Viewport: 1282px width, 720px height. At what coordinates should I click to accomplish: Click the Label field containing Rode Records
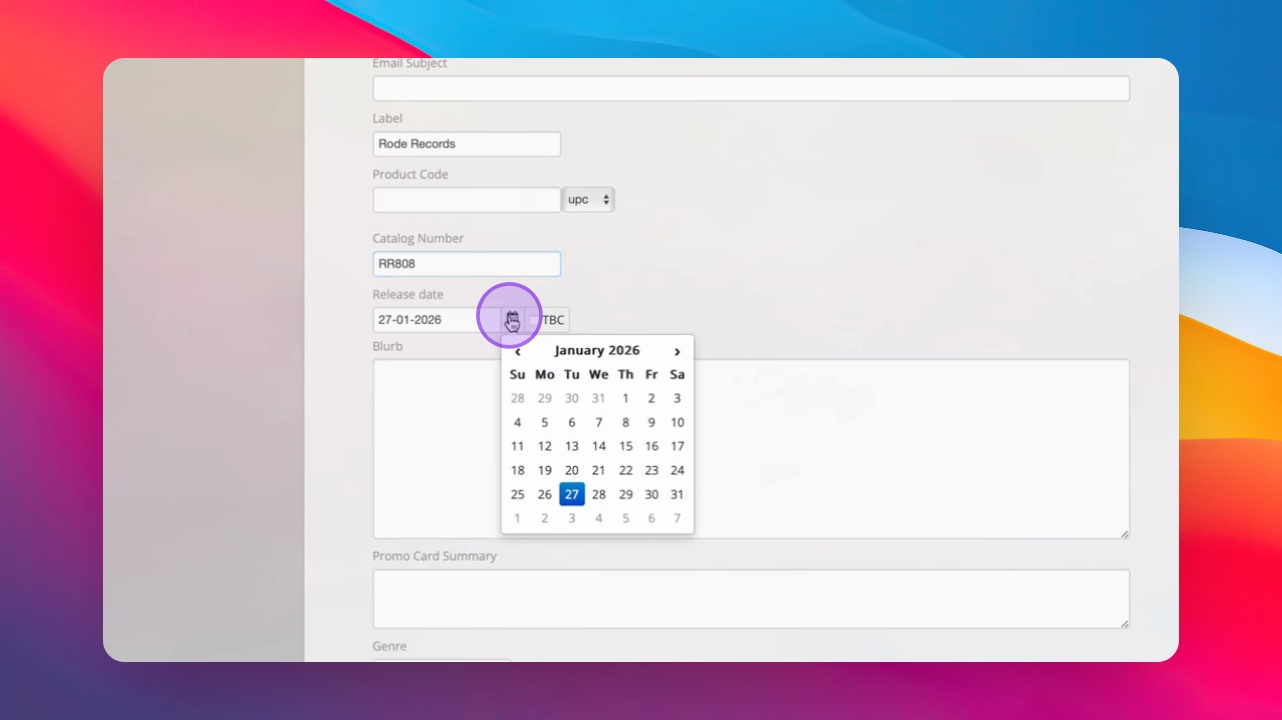click(467, 144)
